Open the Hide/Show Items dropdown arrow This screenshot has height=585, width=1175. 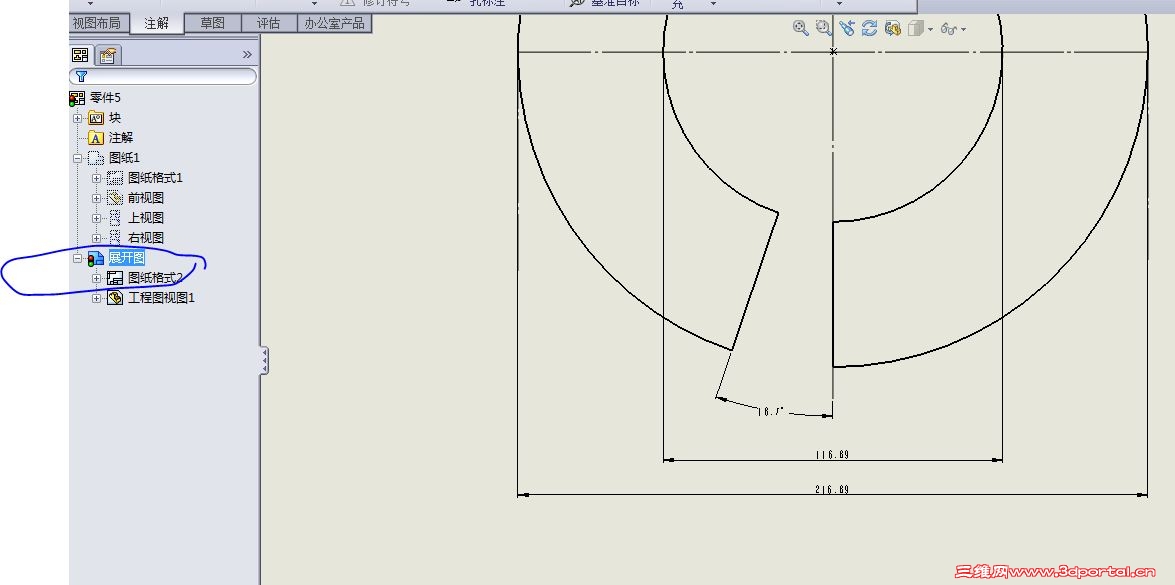coord(964,29)
